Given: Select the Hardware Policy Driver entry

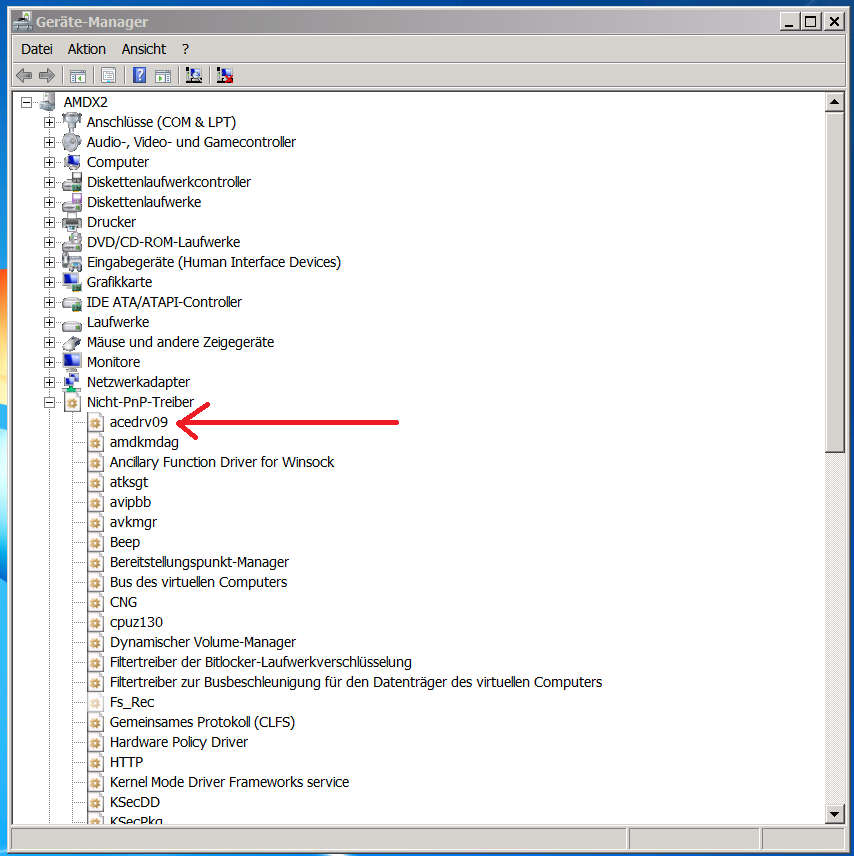Looking at the screenshot, I should [178, 742].
